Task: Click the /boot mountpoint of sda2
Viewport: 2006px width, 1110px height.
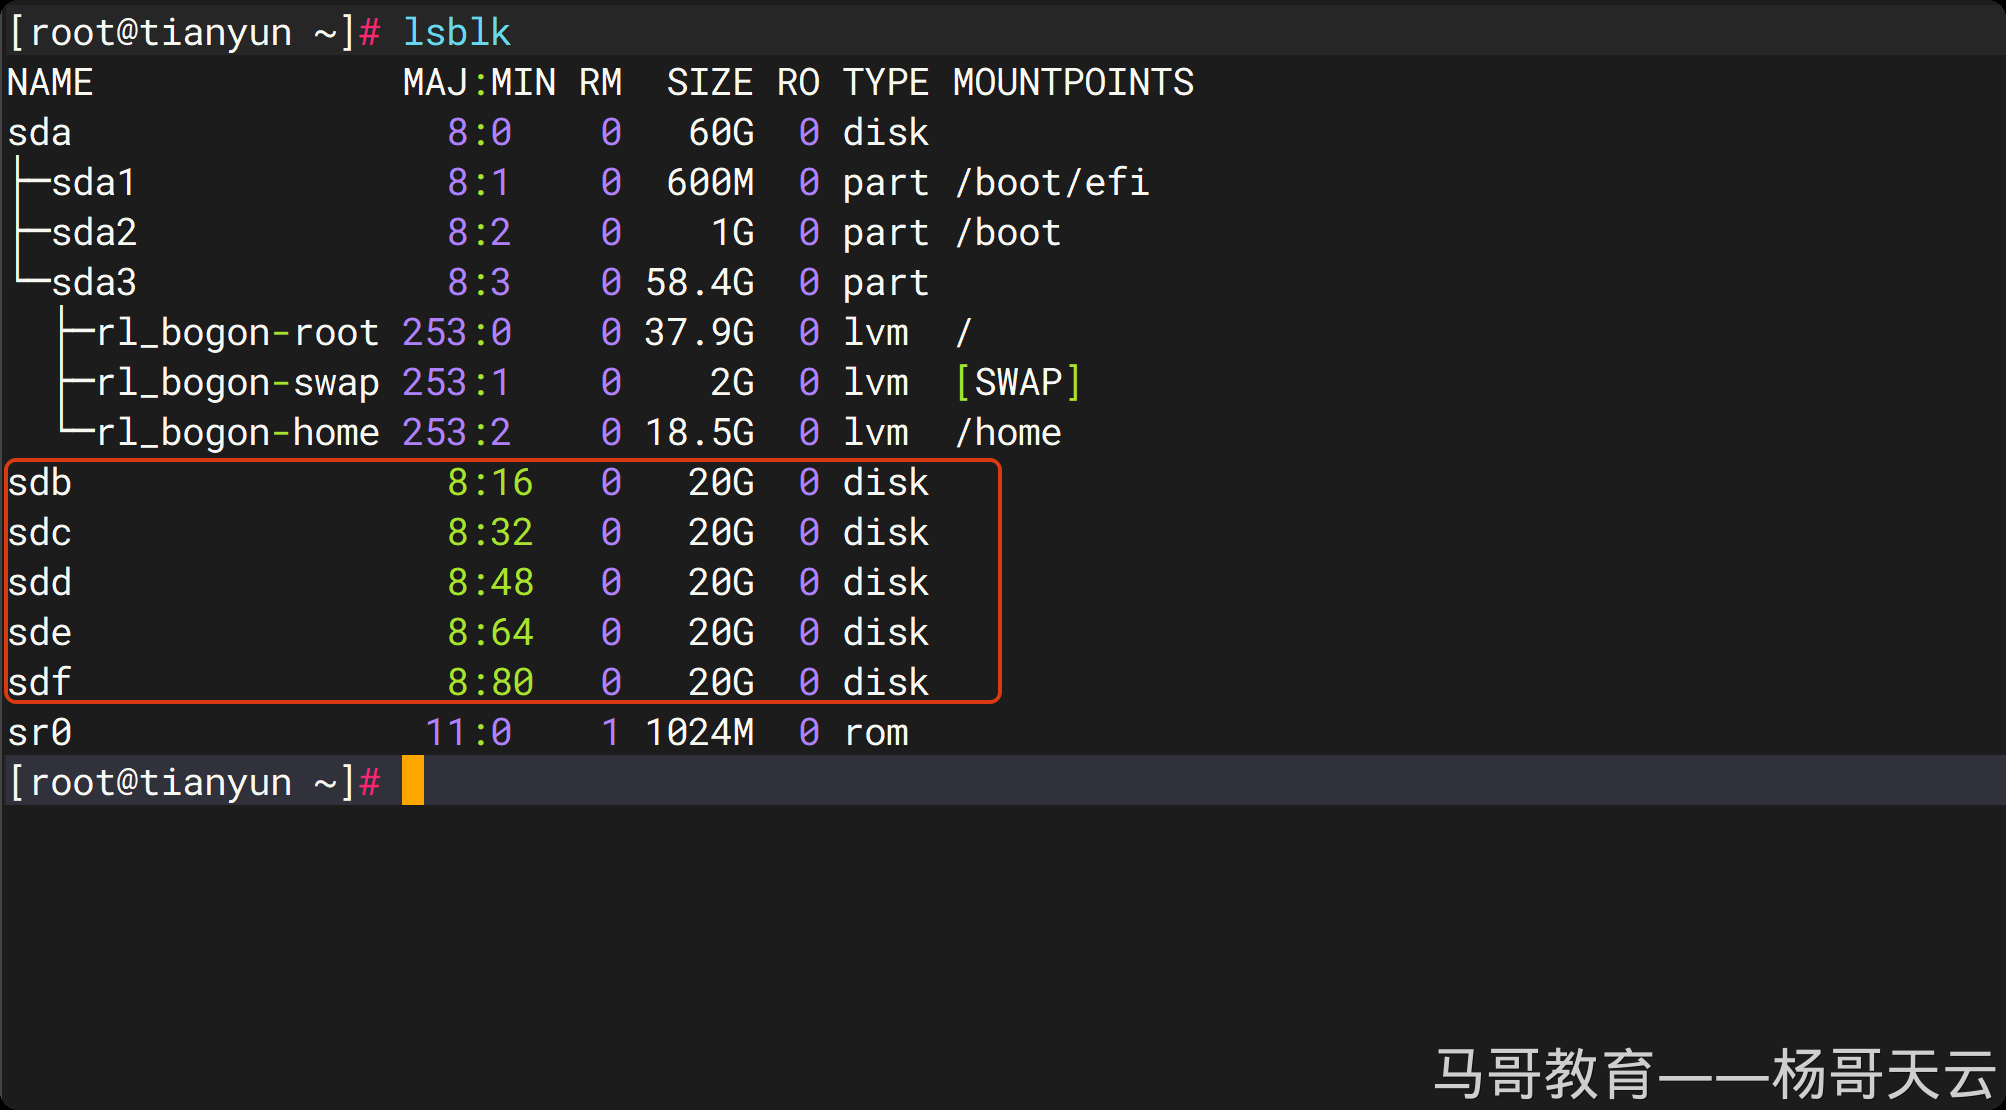Action: click(1008, 233)
